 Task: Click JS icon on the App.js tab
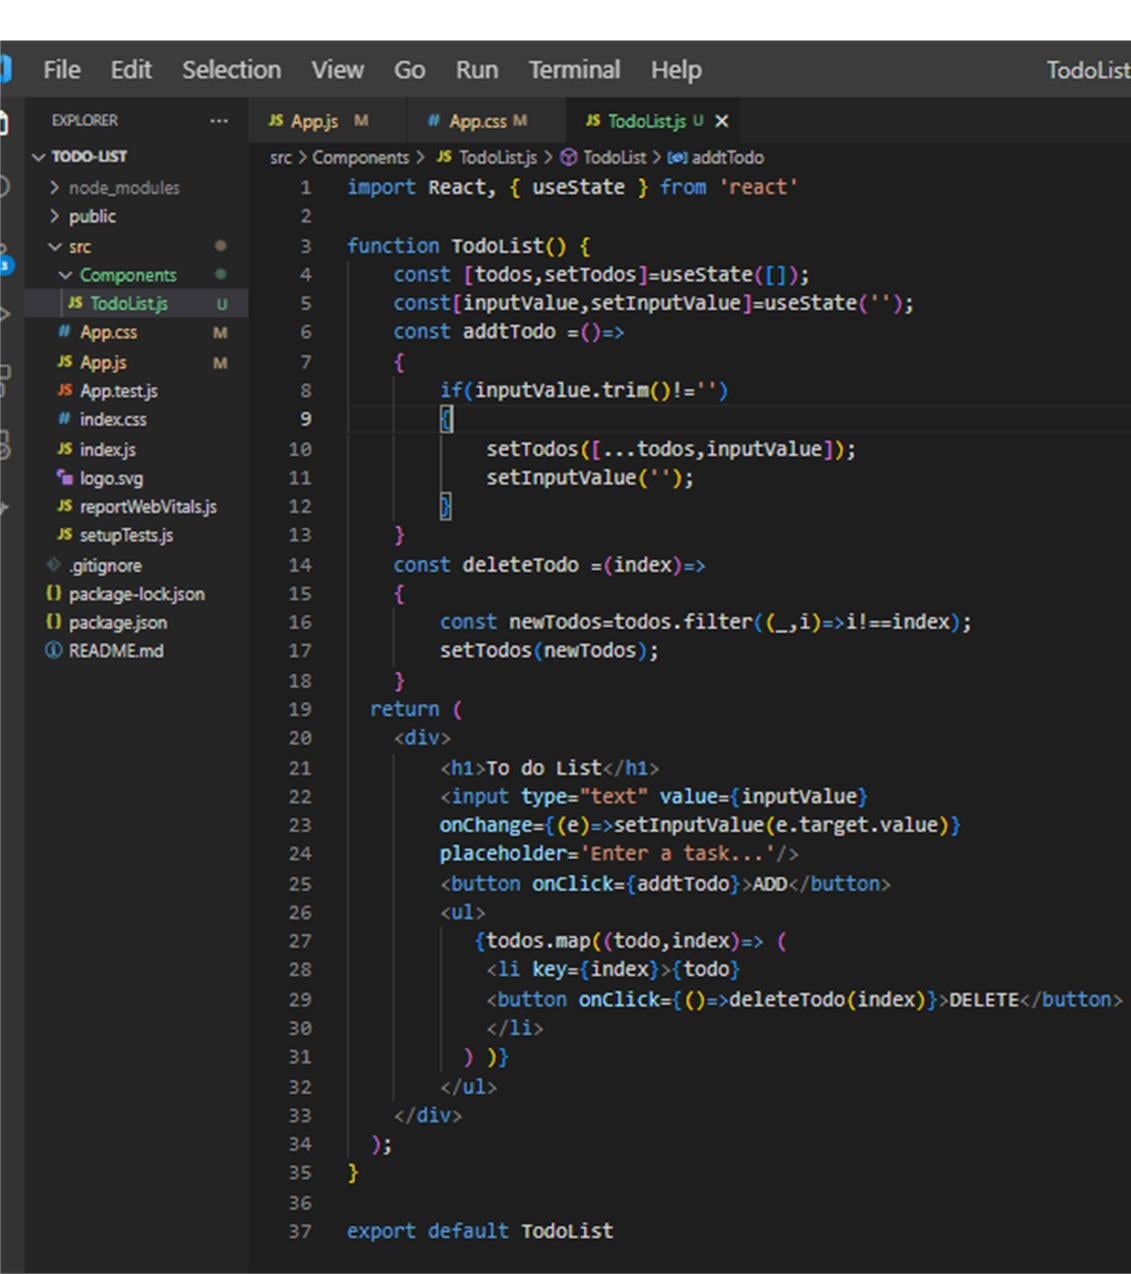pyautogui.click(x=276, y=121)
